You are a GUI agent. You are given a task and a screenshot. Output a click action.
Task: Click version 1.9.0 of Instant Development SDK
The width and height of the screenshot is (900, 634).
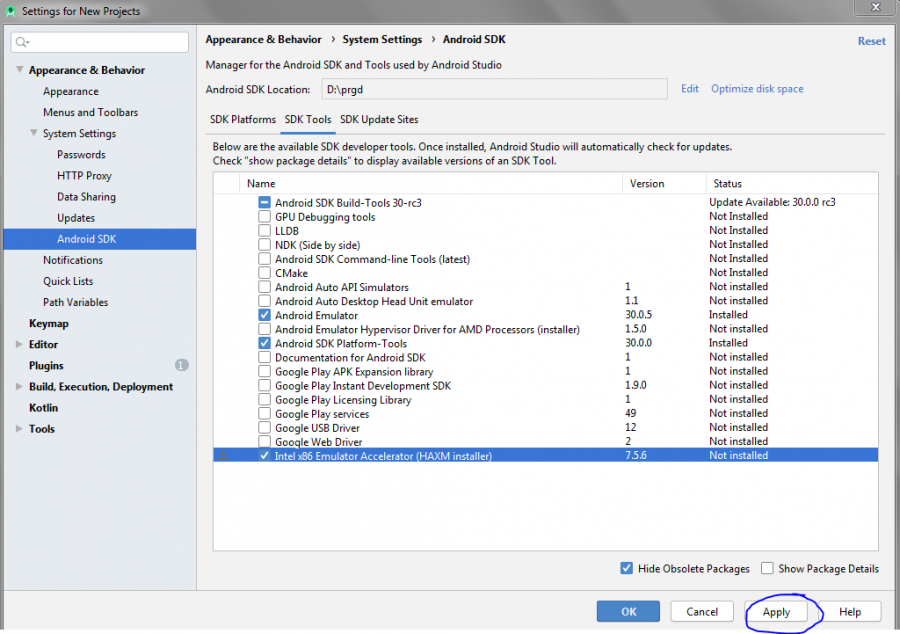635,385
